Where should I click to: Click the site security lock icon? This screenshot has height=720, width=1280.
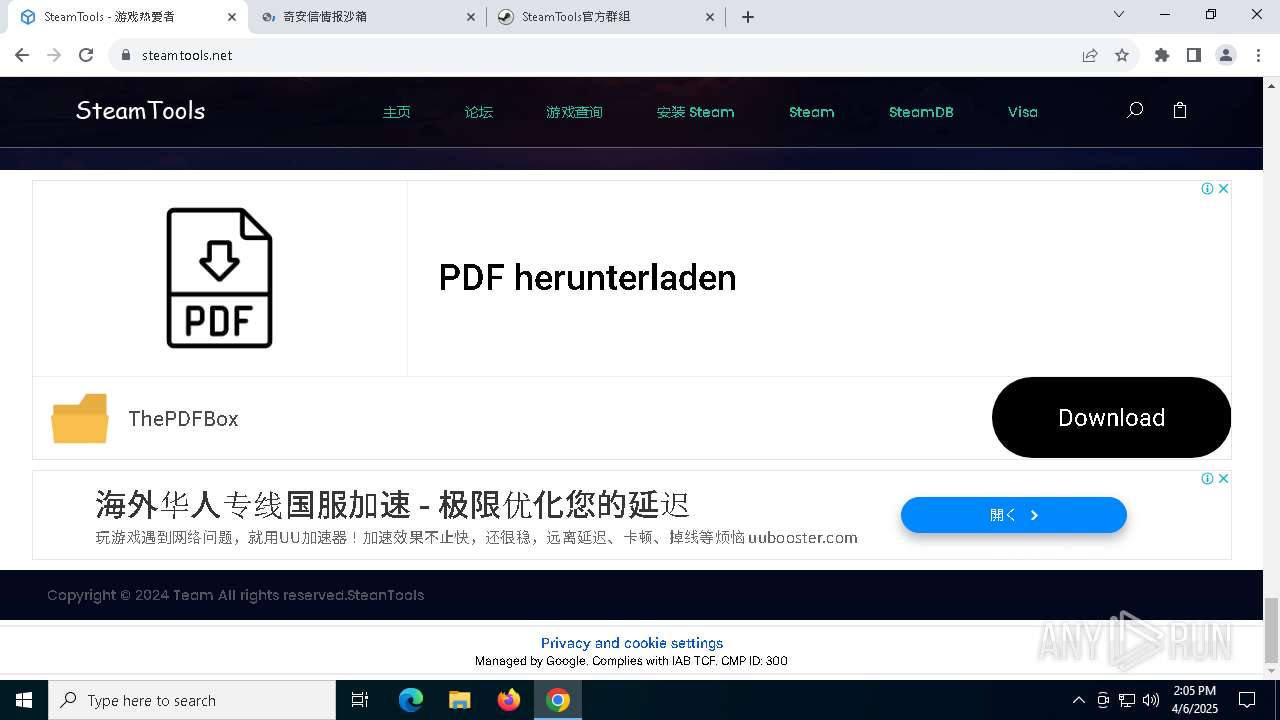pyautogui.click(x=126, y=55)
